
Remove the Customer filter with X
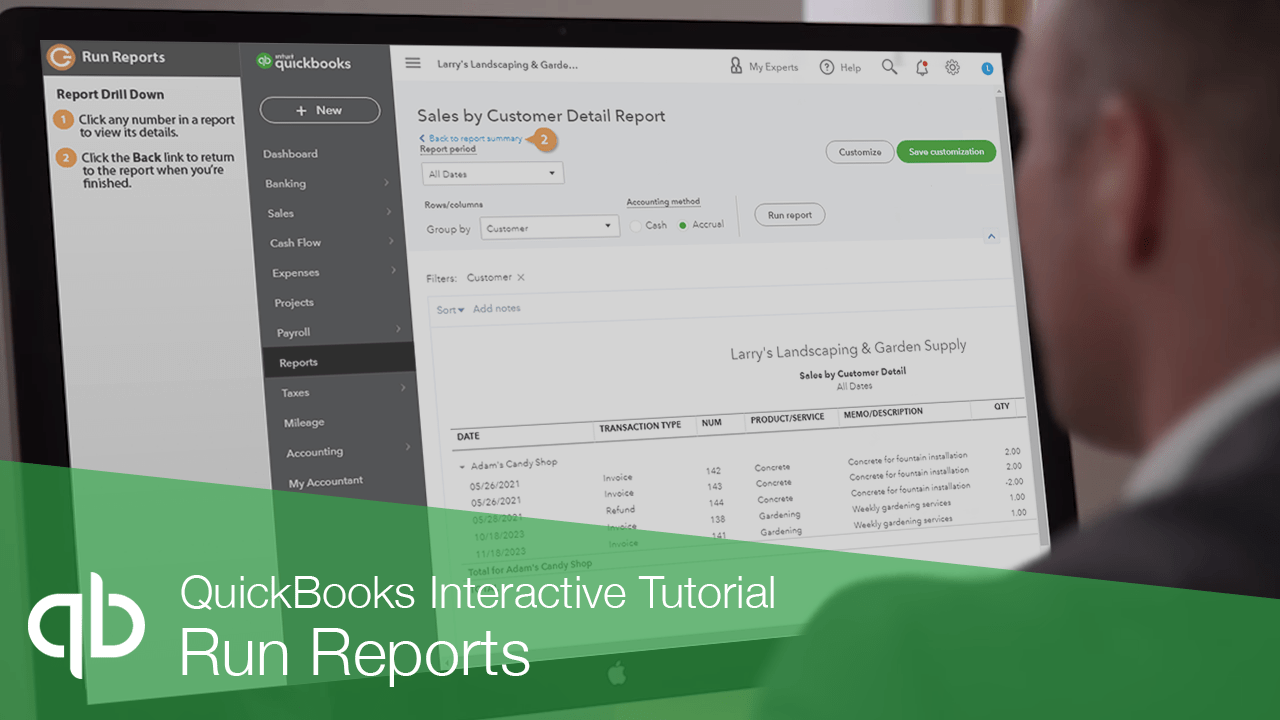point(520,277)
